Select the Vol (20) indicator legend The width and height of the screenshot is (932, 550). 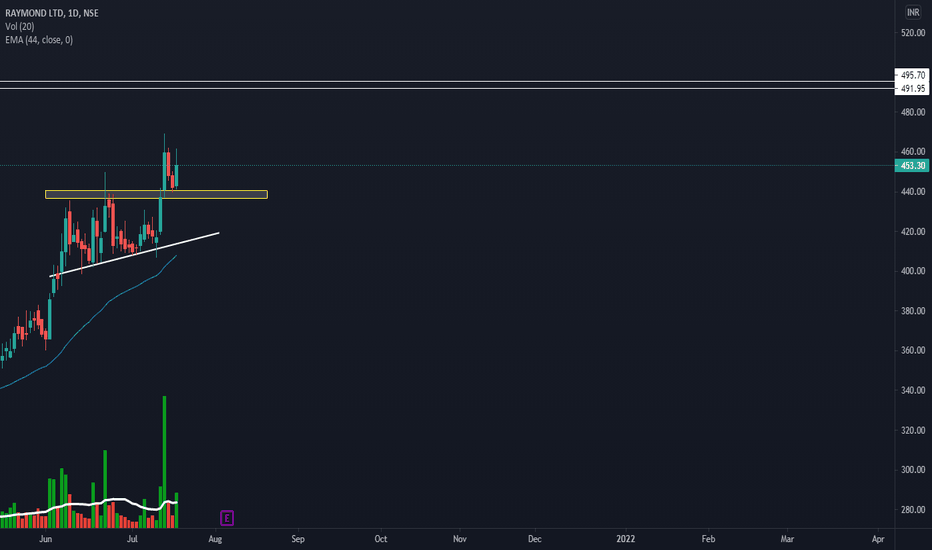(20, 27)
